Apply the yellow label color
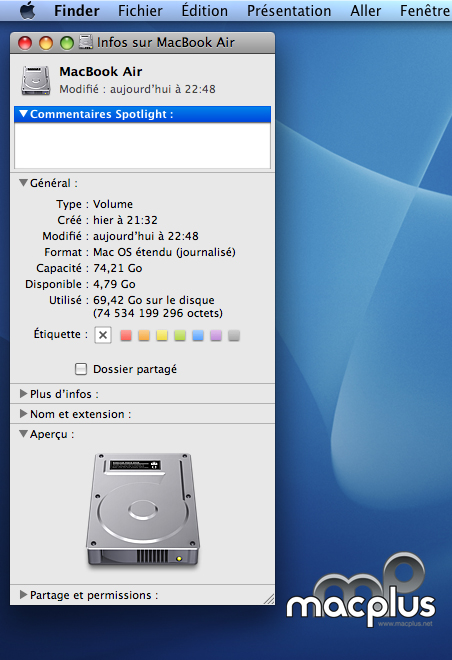This screenshot has width=452, height=660. coord(162,335)
